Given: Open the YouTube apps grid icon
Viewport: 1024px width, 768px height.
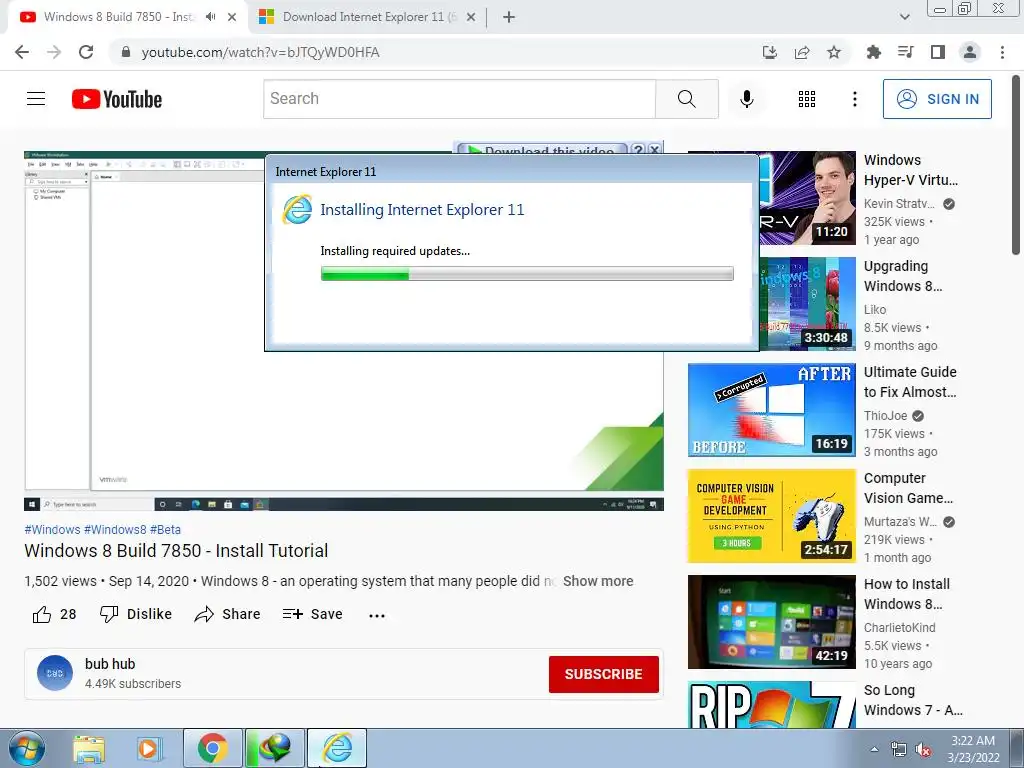Looking at the screenshot, I should tap(807, 99).
